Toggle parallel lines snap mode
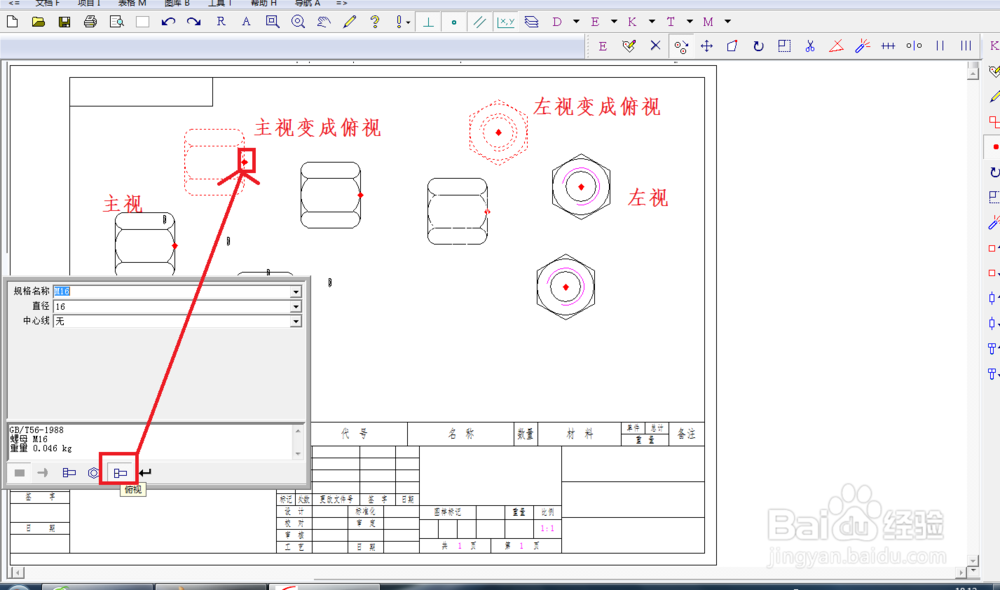 tap(480, 22)
